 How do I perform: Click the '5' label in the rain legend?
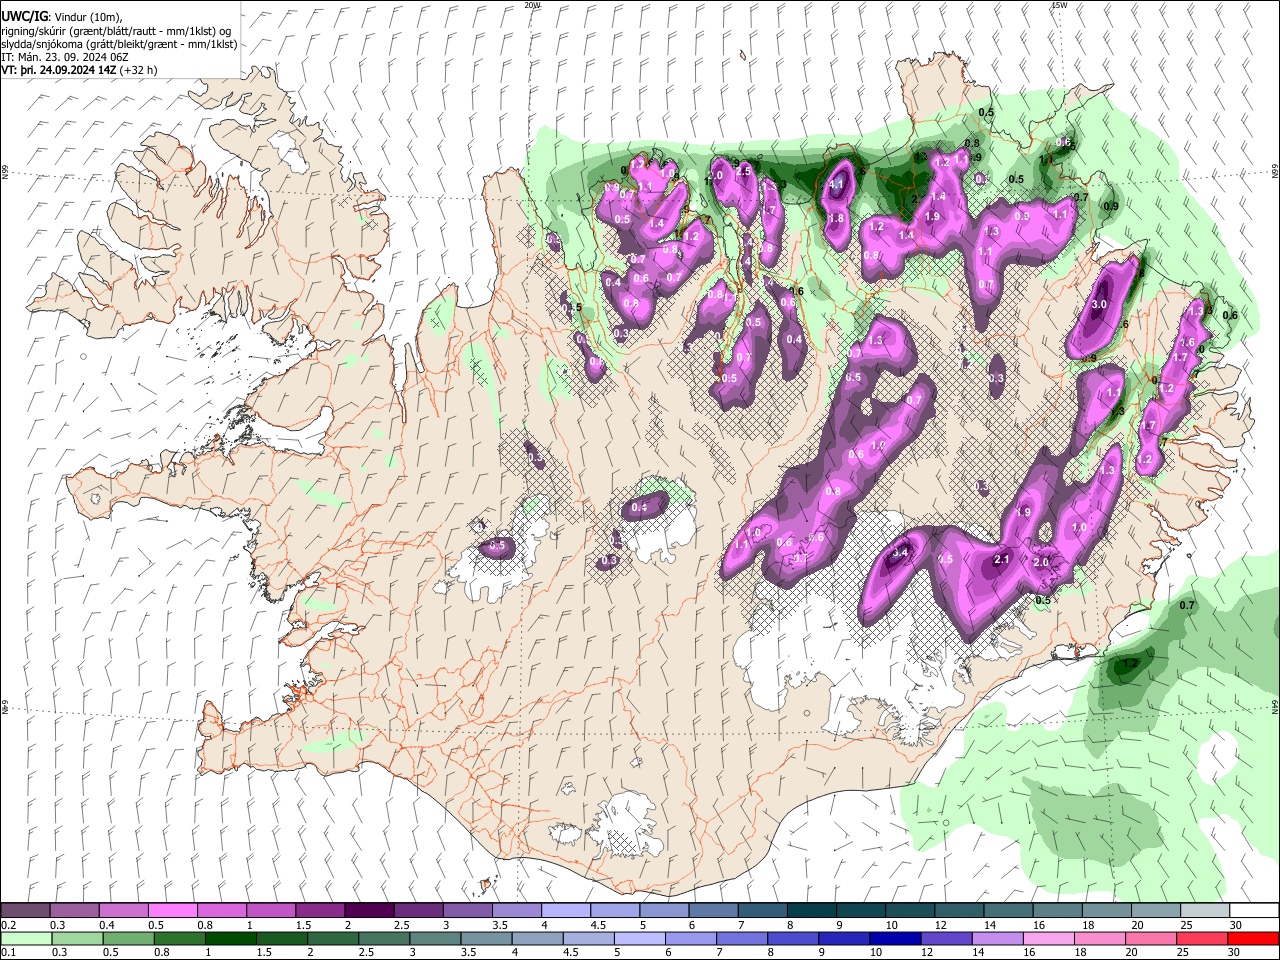[x=616, y=953]
